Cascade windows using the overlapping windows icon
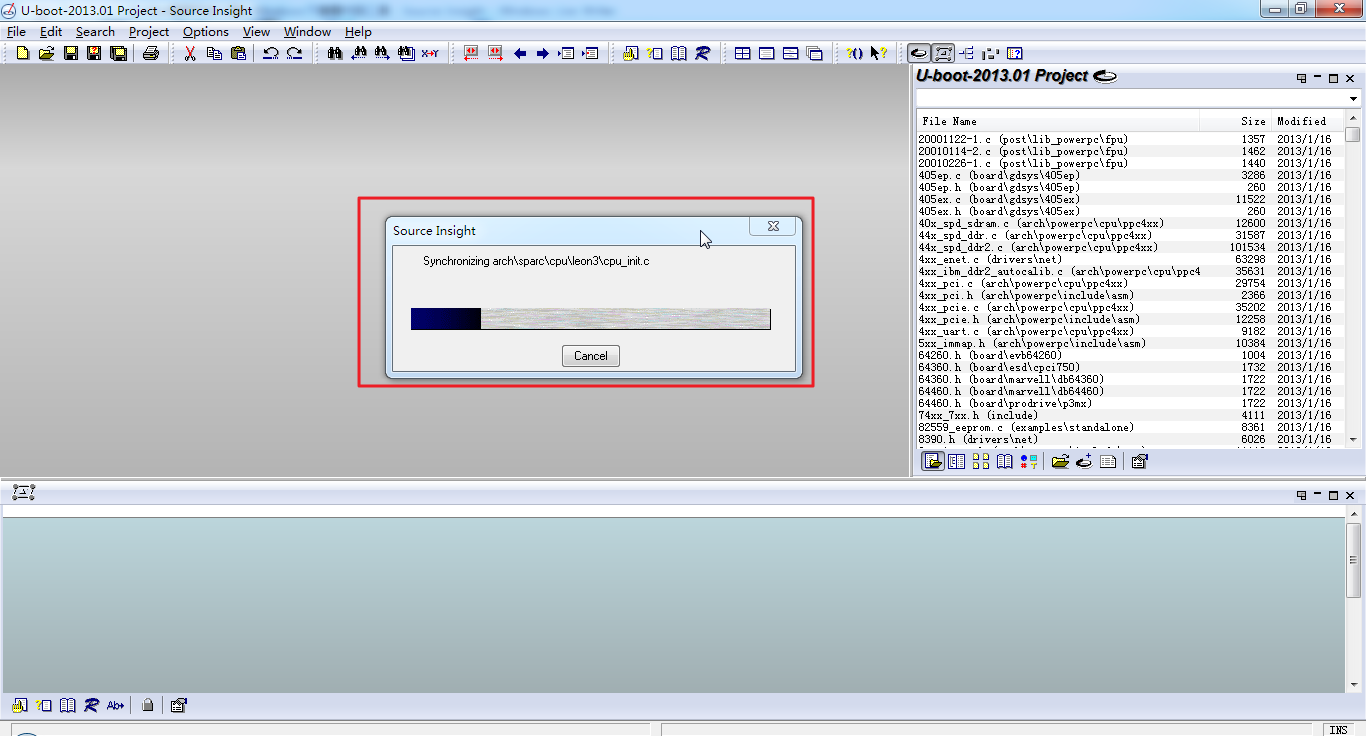The width and height of the screenshot is (1366, 736). [x=815, y=53]
